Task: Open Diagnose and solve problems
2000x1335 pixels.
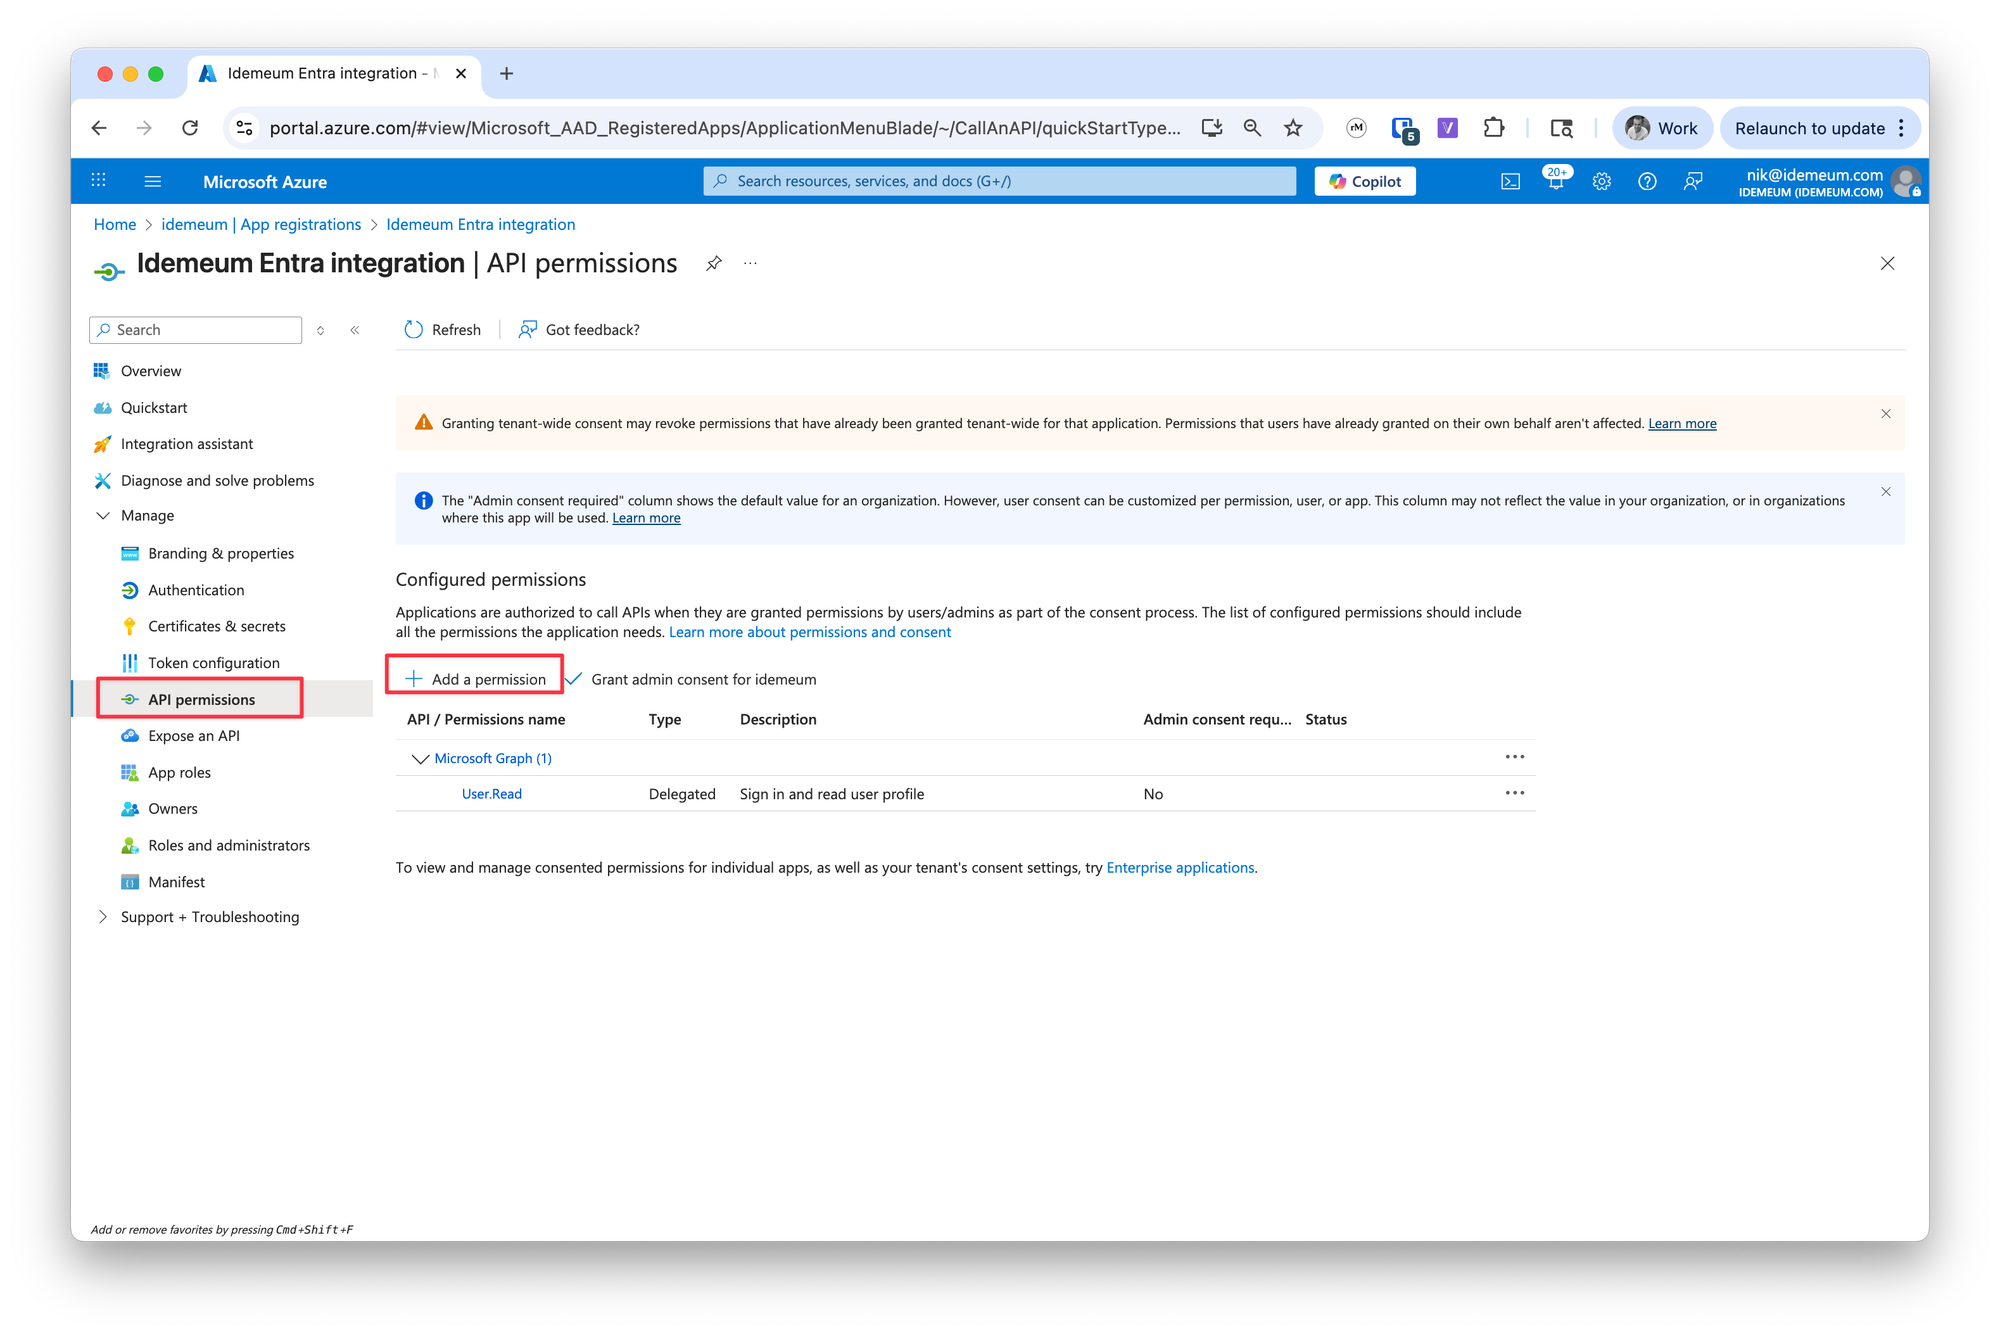Action: click(217, 481)
